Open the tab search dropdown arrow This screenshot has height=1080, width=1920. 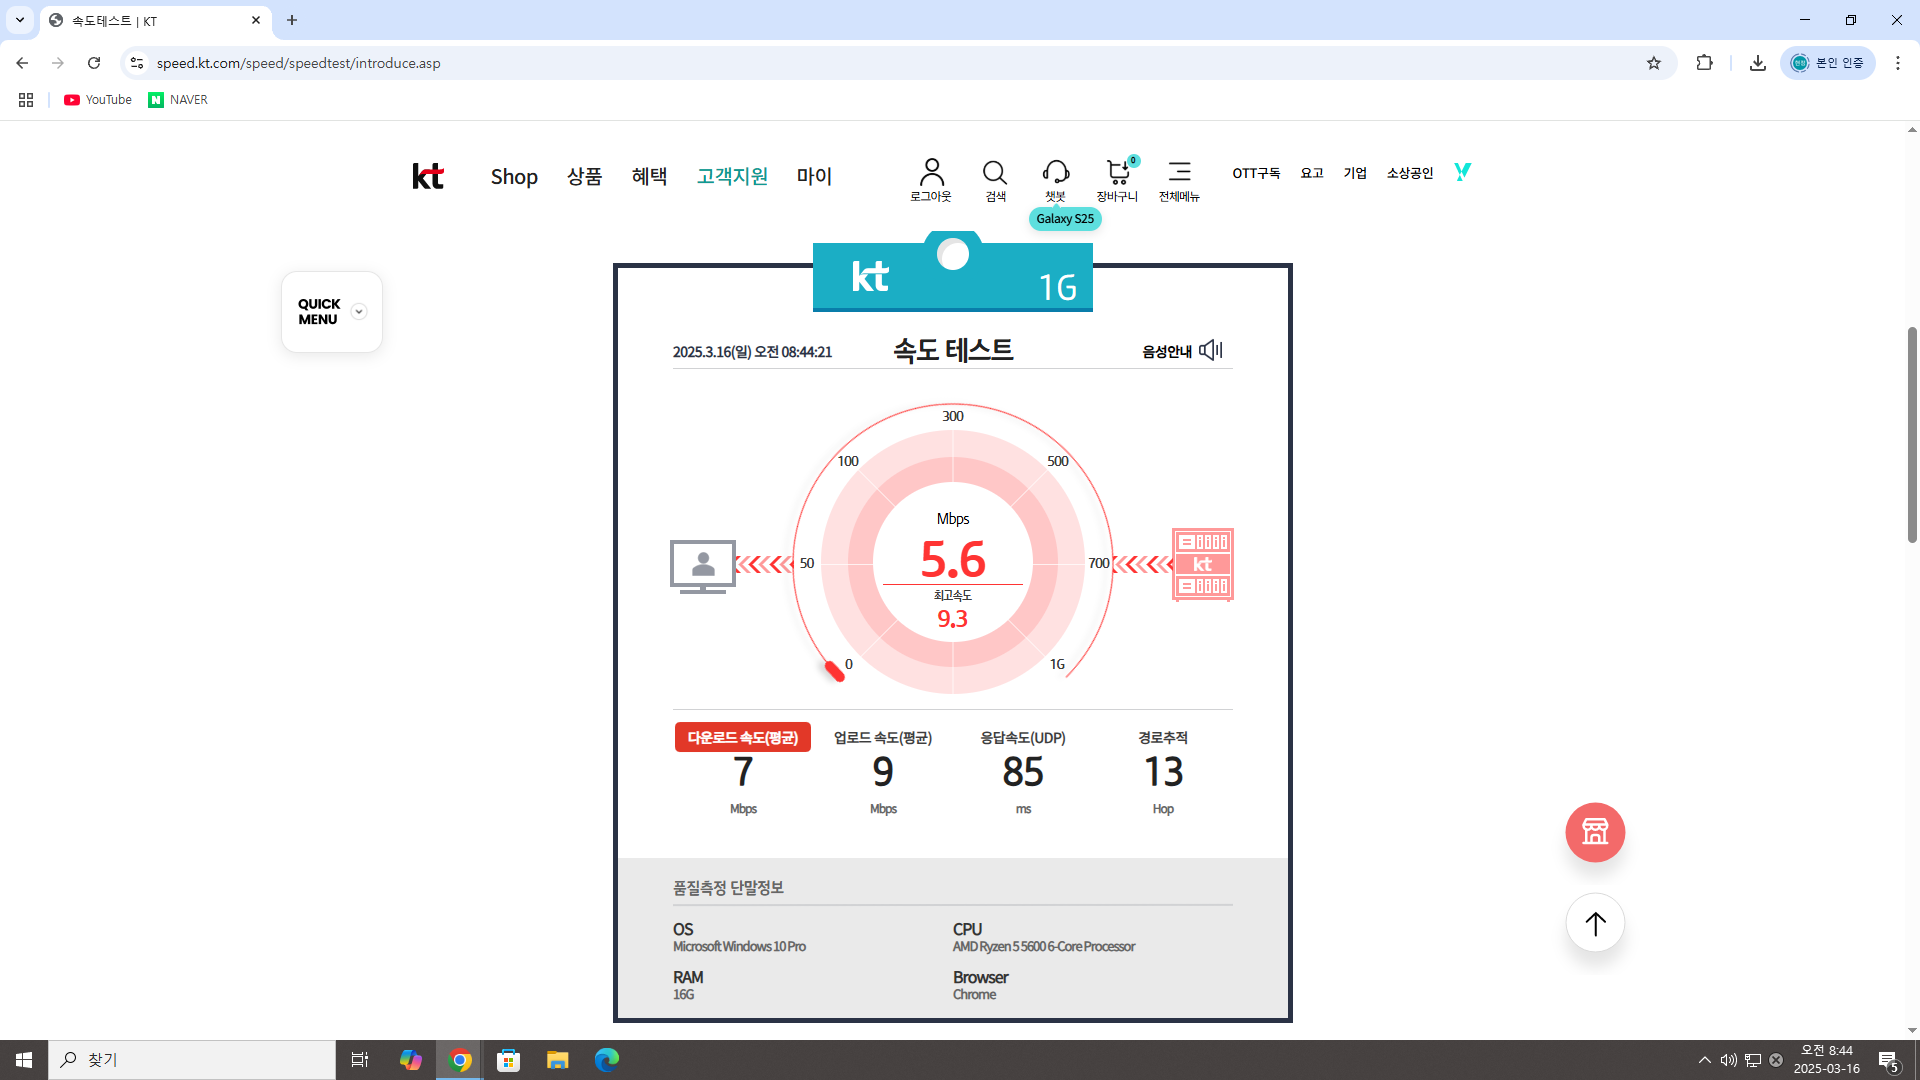point(20,20)
